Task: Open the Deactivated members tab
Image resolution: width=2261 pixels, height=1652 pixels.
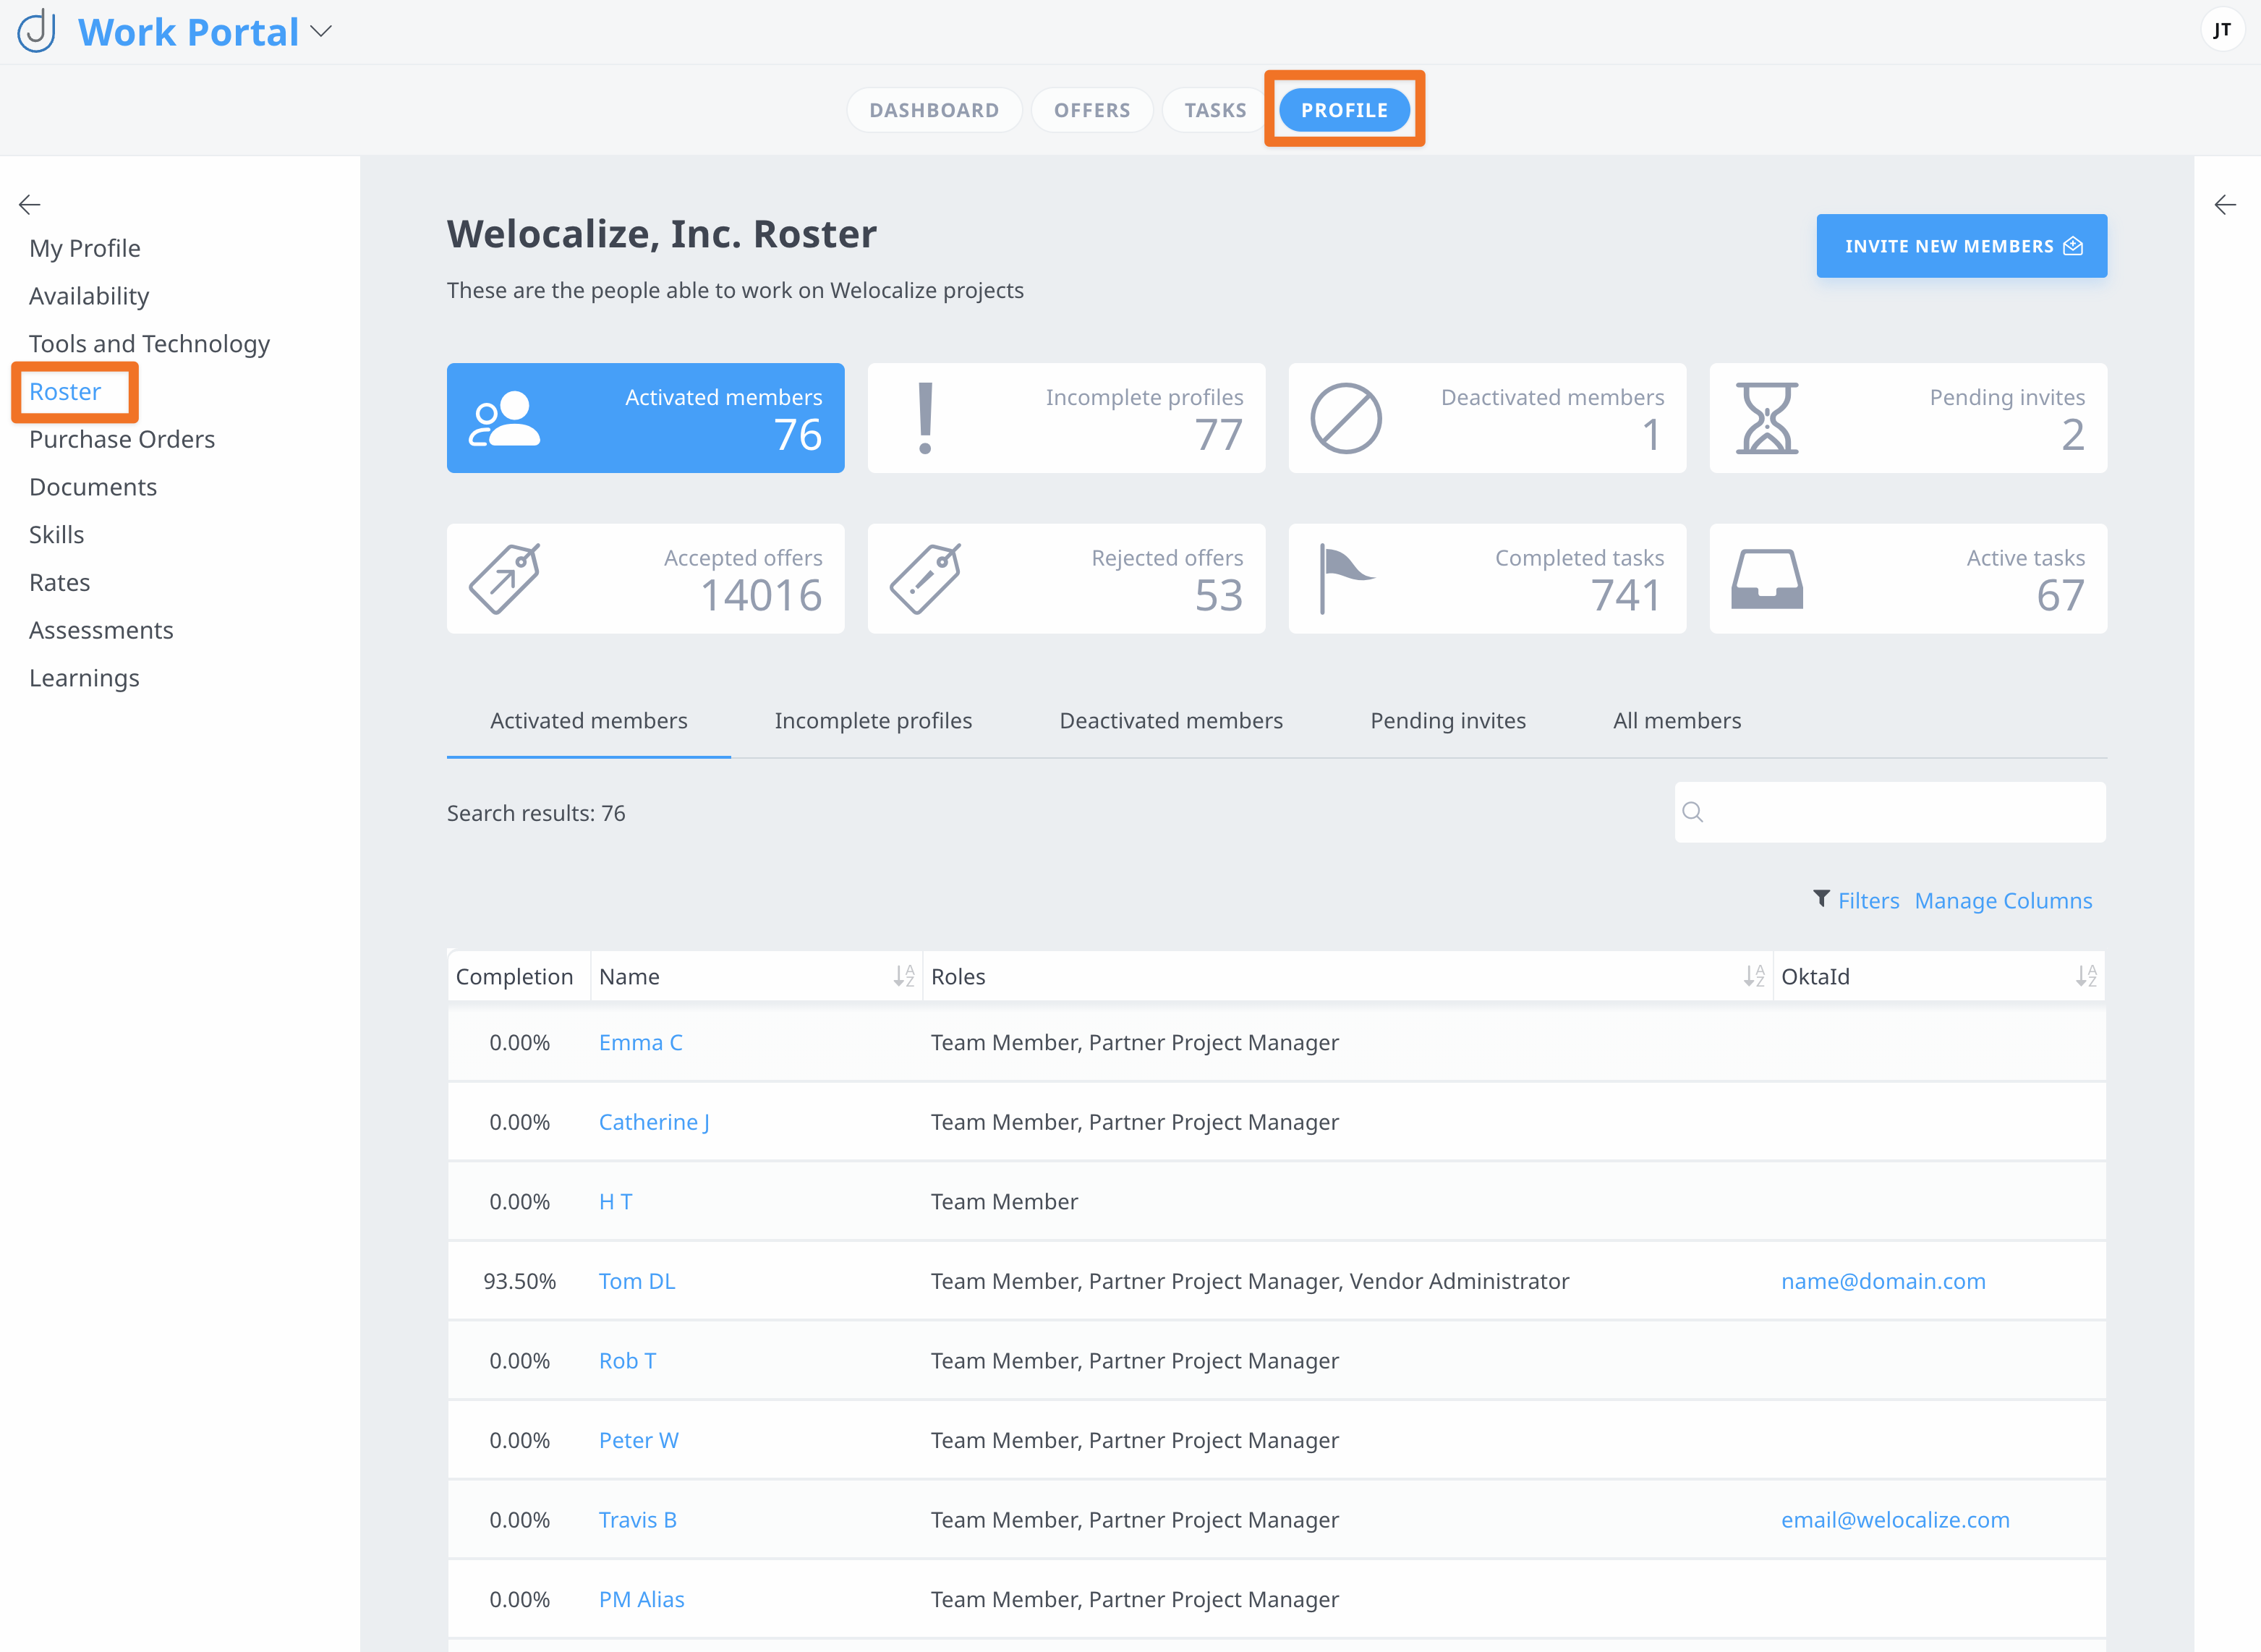Action: (1171, 721)
